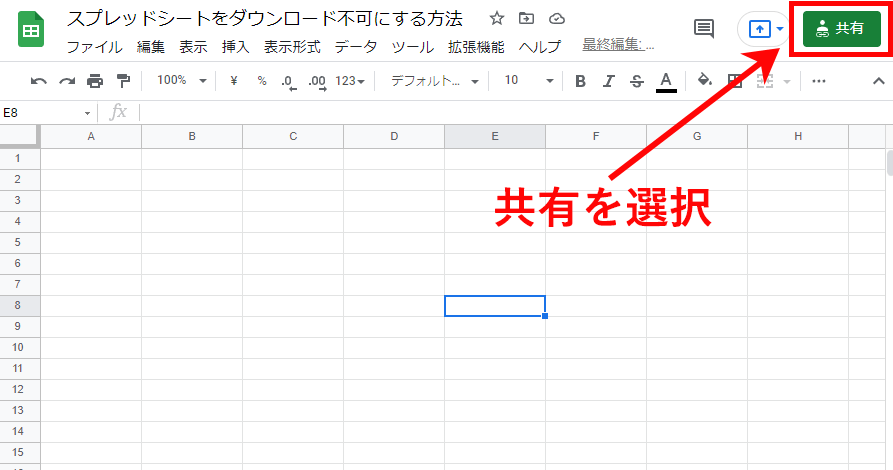Format as percent
Viewport: 893px width, 470px height.
point(262,81)
